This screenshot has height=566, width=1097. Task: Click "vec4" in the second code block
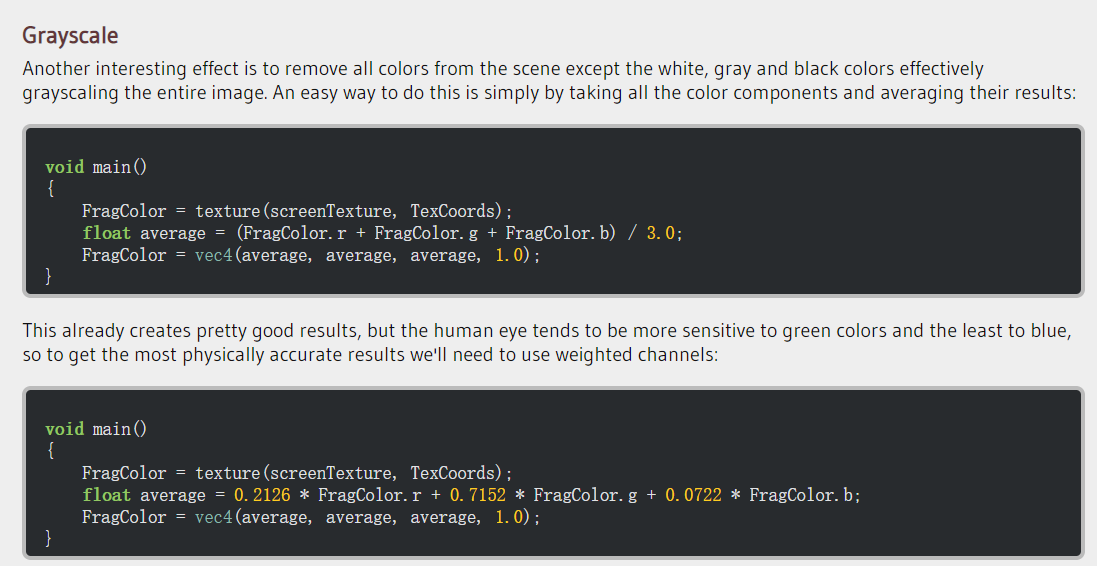213,517
